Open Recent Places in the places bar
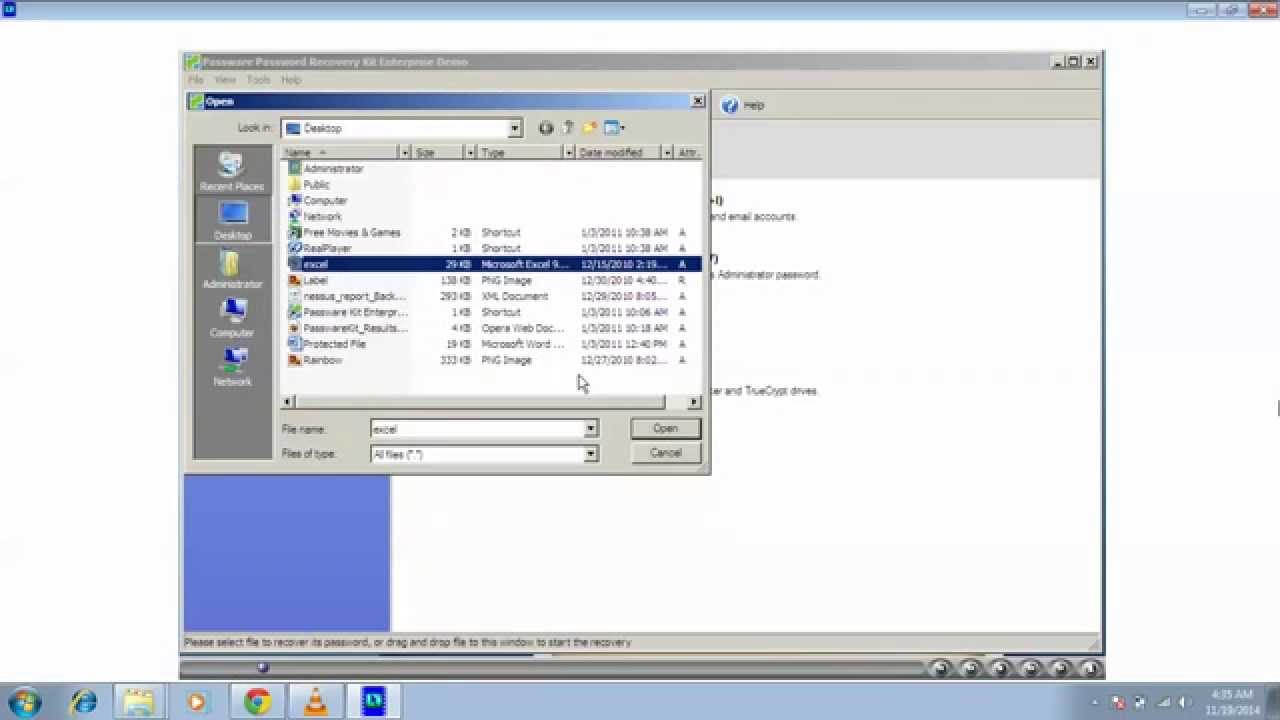 point(232,171)
